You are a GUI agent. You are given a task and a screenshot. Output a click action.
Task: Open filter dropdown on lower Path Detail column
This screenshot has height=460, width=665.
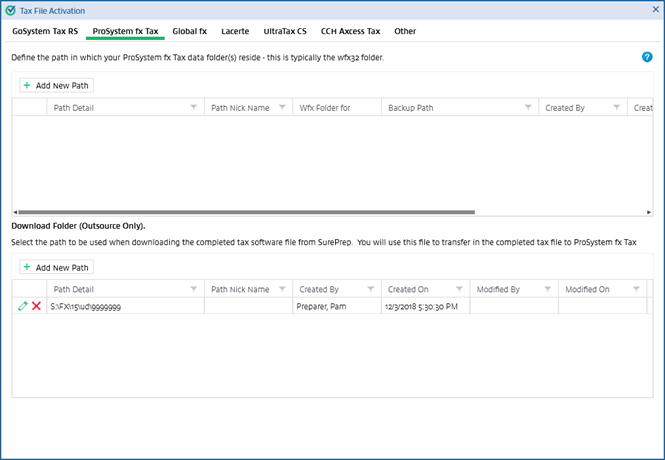pos(192,290)
